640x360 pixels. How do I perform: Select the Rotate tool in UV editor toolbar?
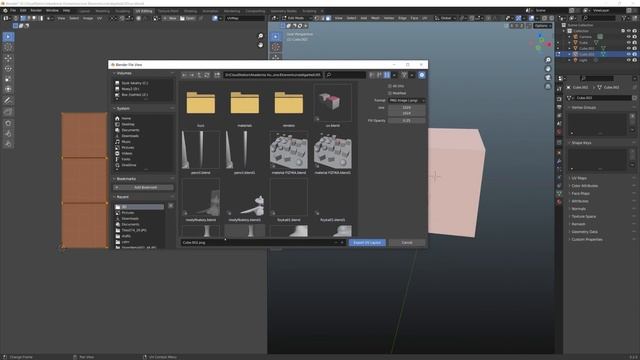8,69
